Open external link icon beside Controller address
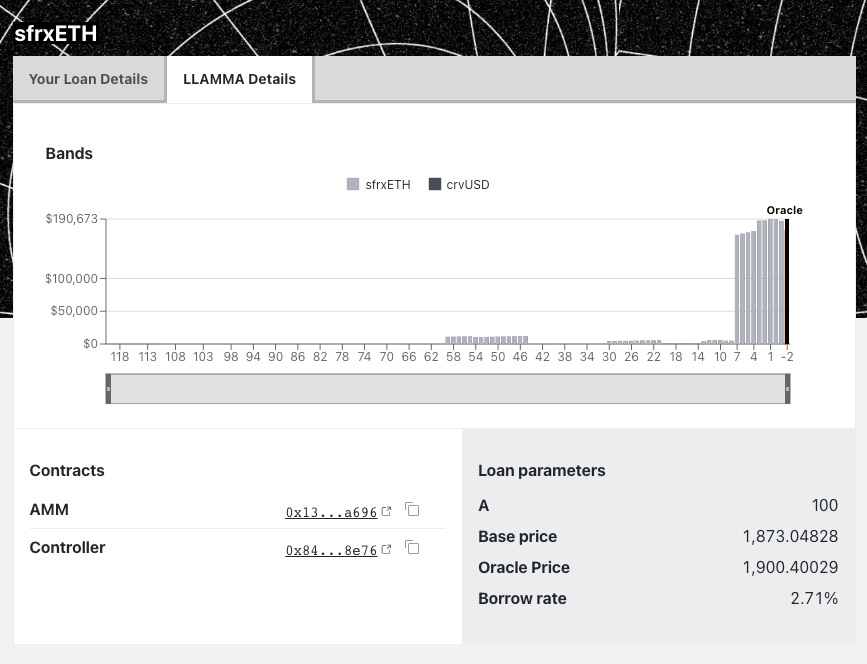Viewport: 867px width, 664px height. tap(387, 550)
